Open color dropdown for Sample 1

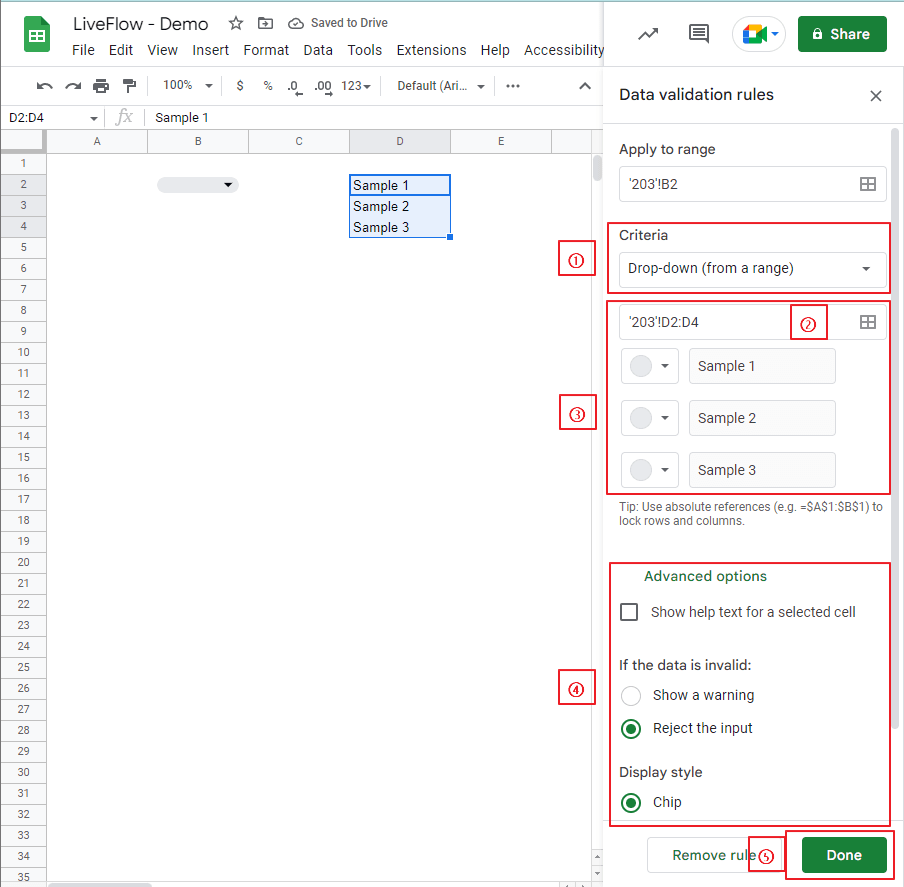tap(650, 366)
